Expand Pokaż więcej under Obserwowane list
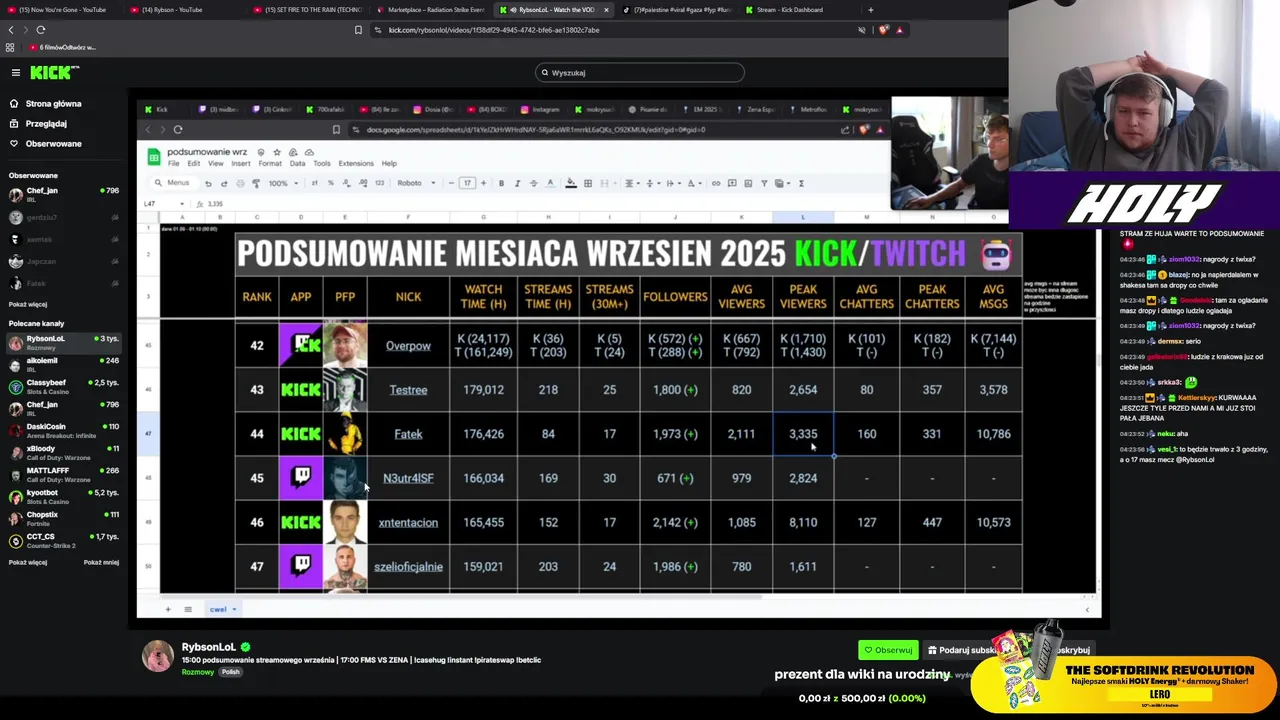 (x=28, y=304)
